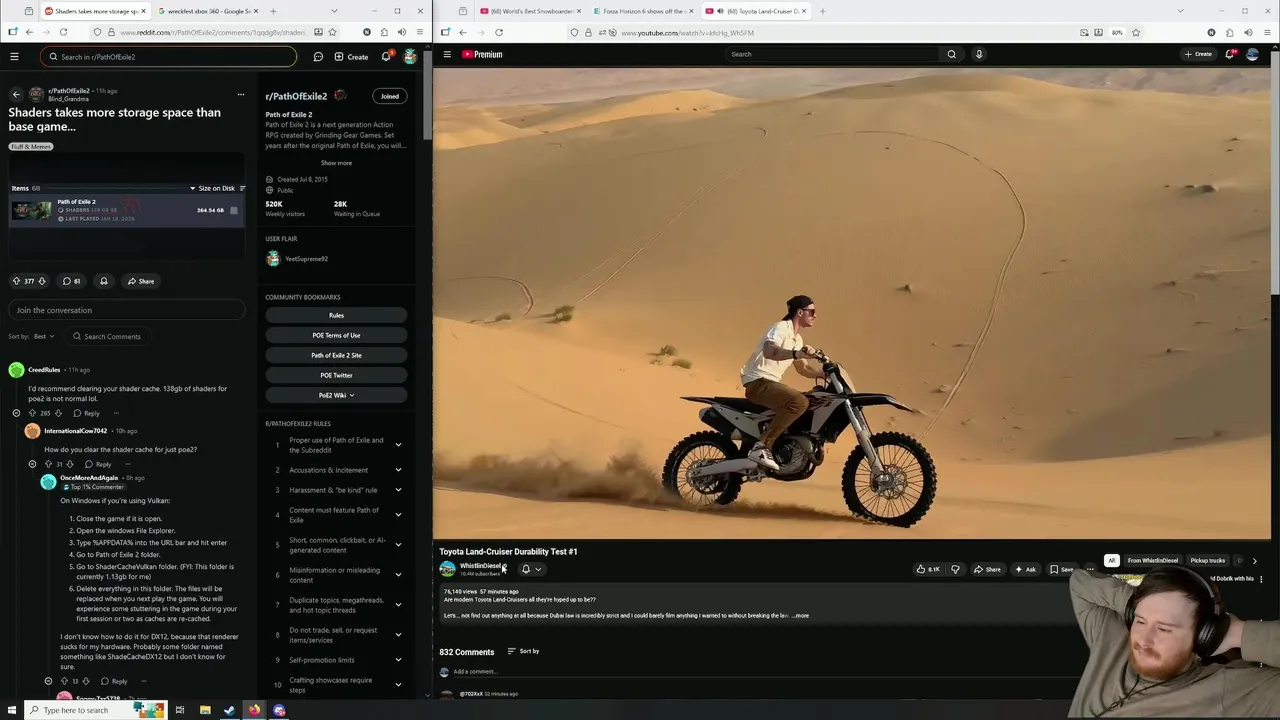Toggle Joined status for r/PathOfExile2
Viewport: 1280px width, 720px height.
390,96
